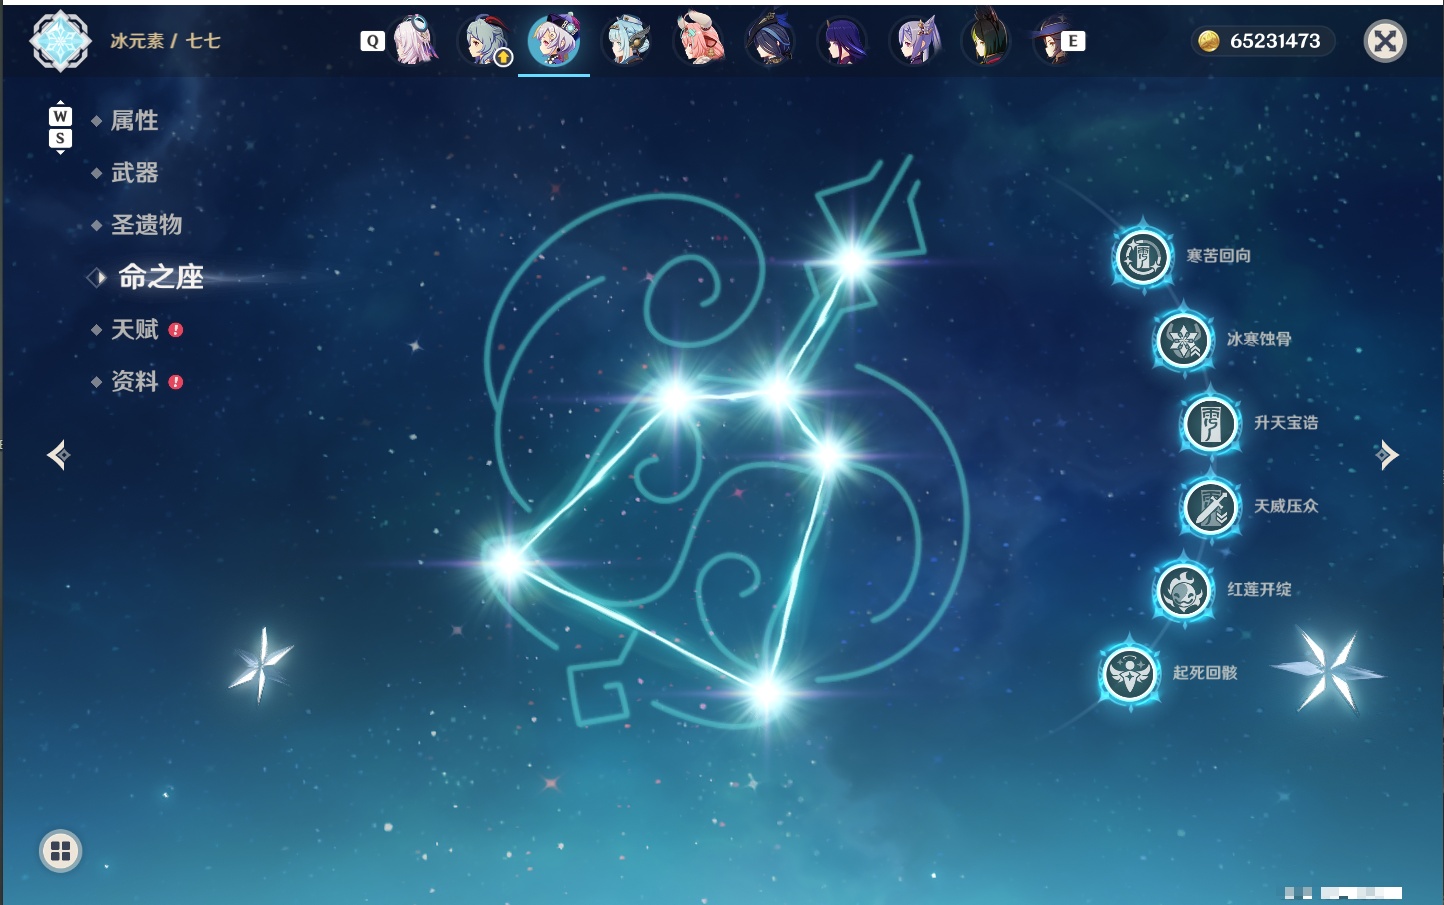Select the avatar with long dark purple hair
The image size is (1444, 905).
[x=843, y=41]
